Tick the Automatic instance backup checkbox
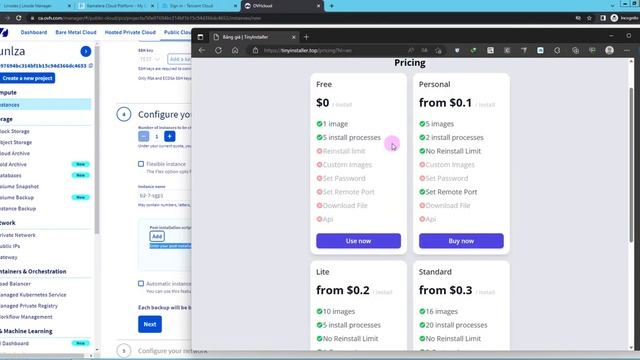The width and height of the screenshot is (640, 360). (x=141, y=283)
